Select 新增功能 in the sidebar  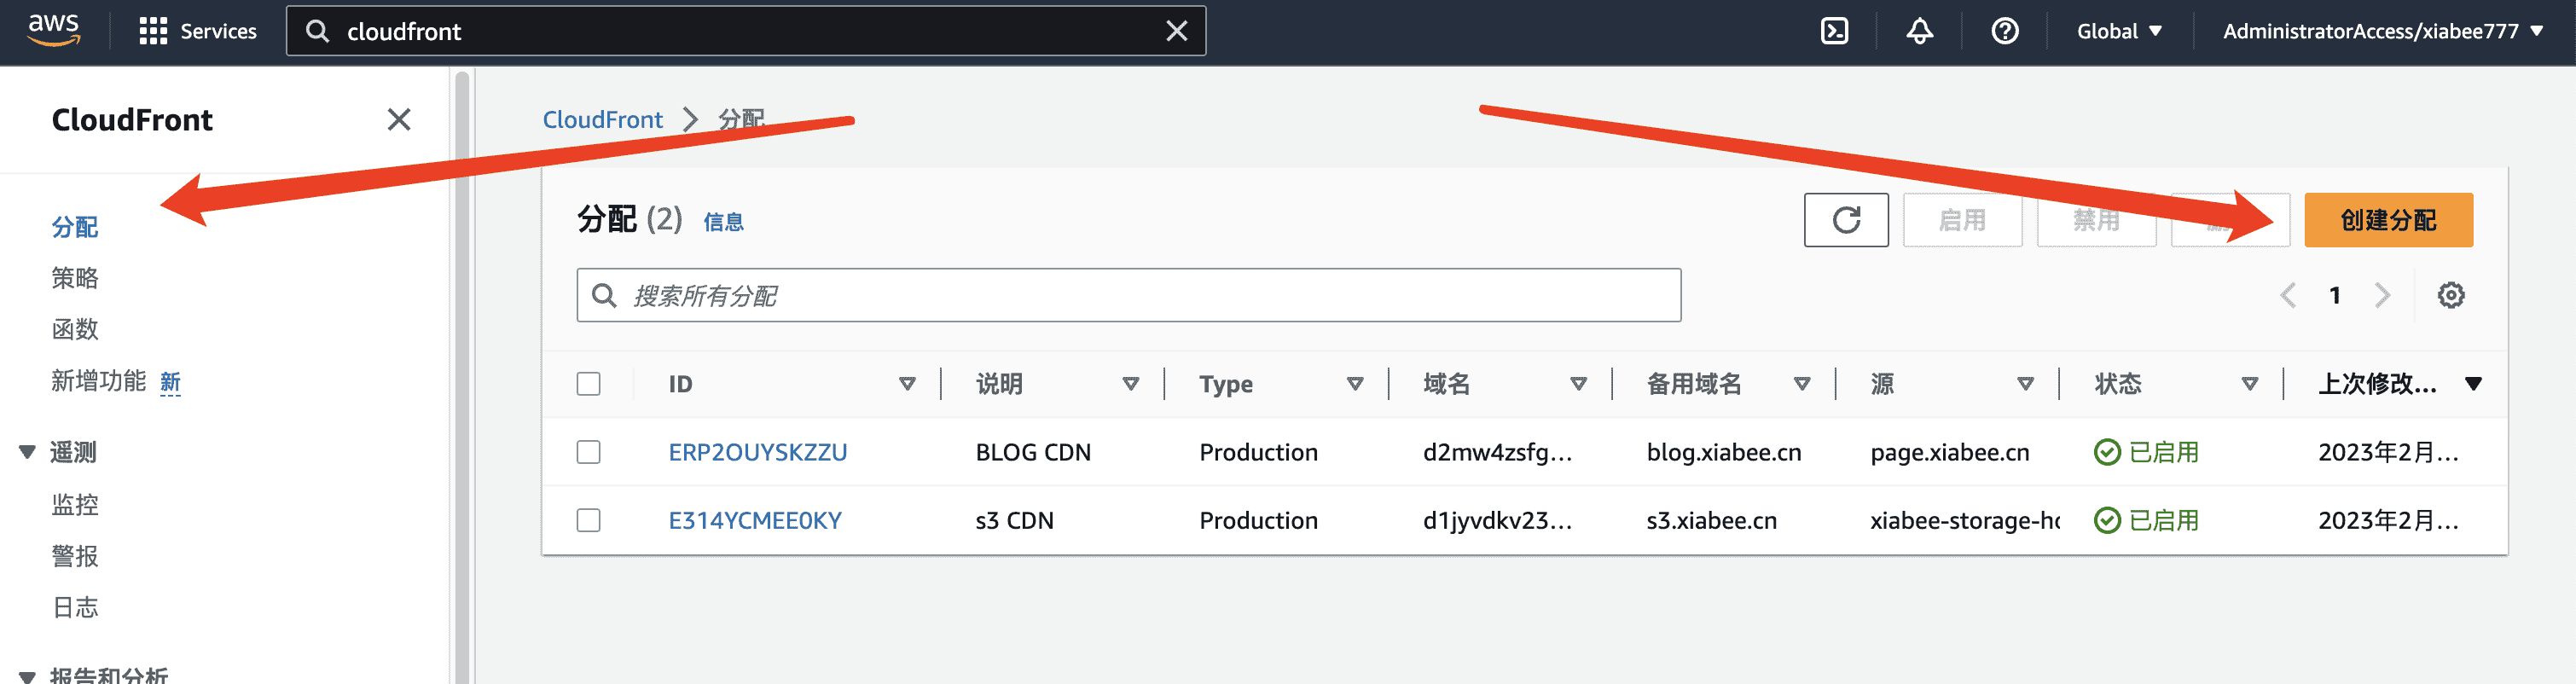[x=98, y=381]
